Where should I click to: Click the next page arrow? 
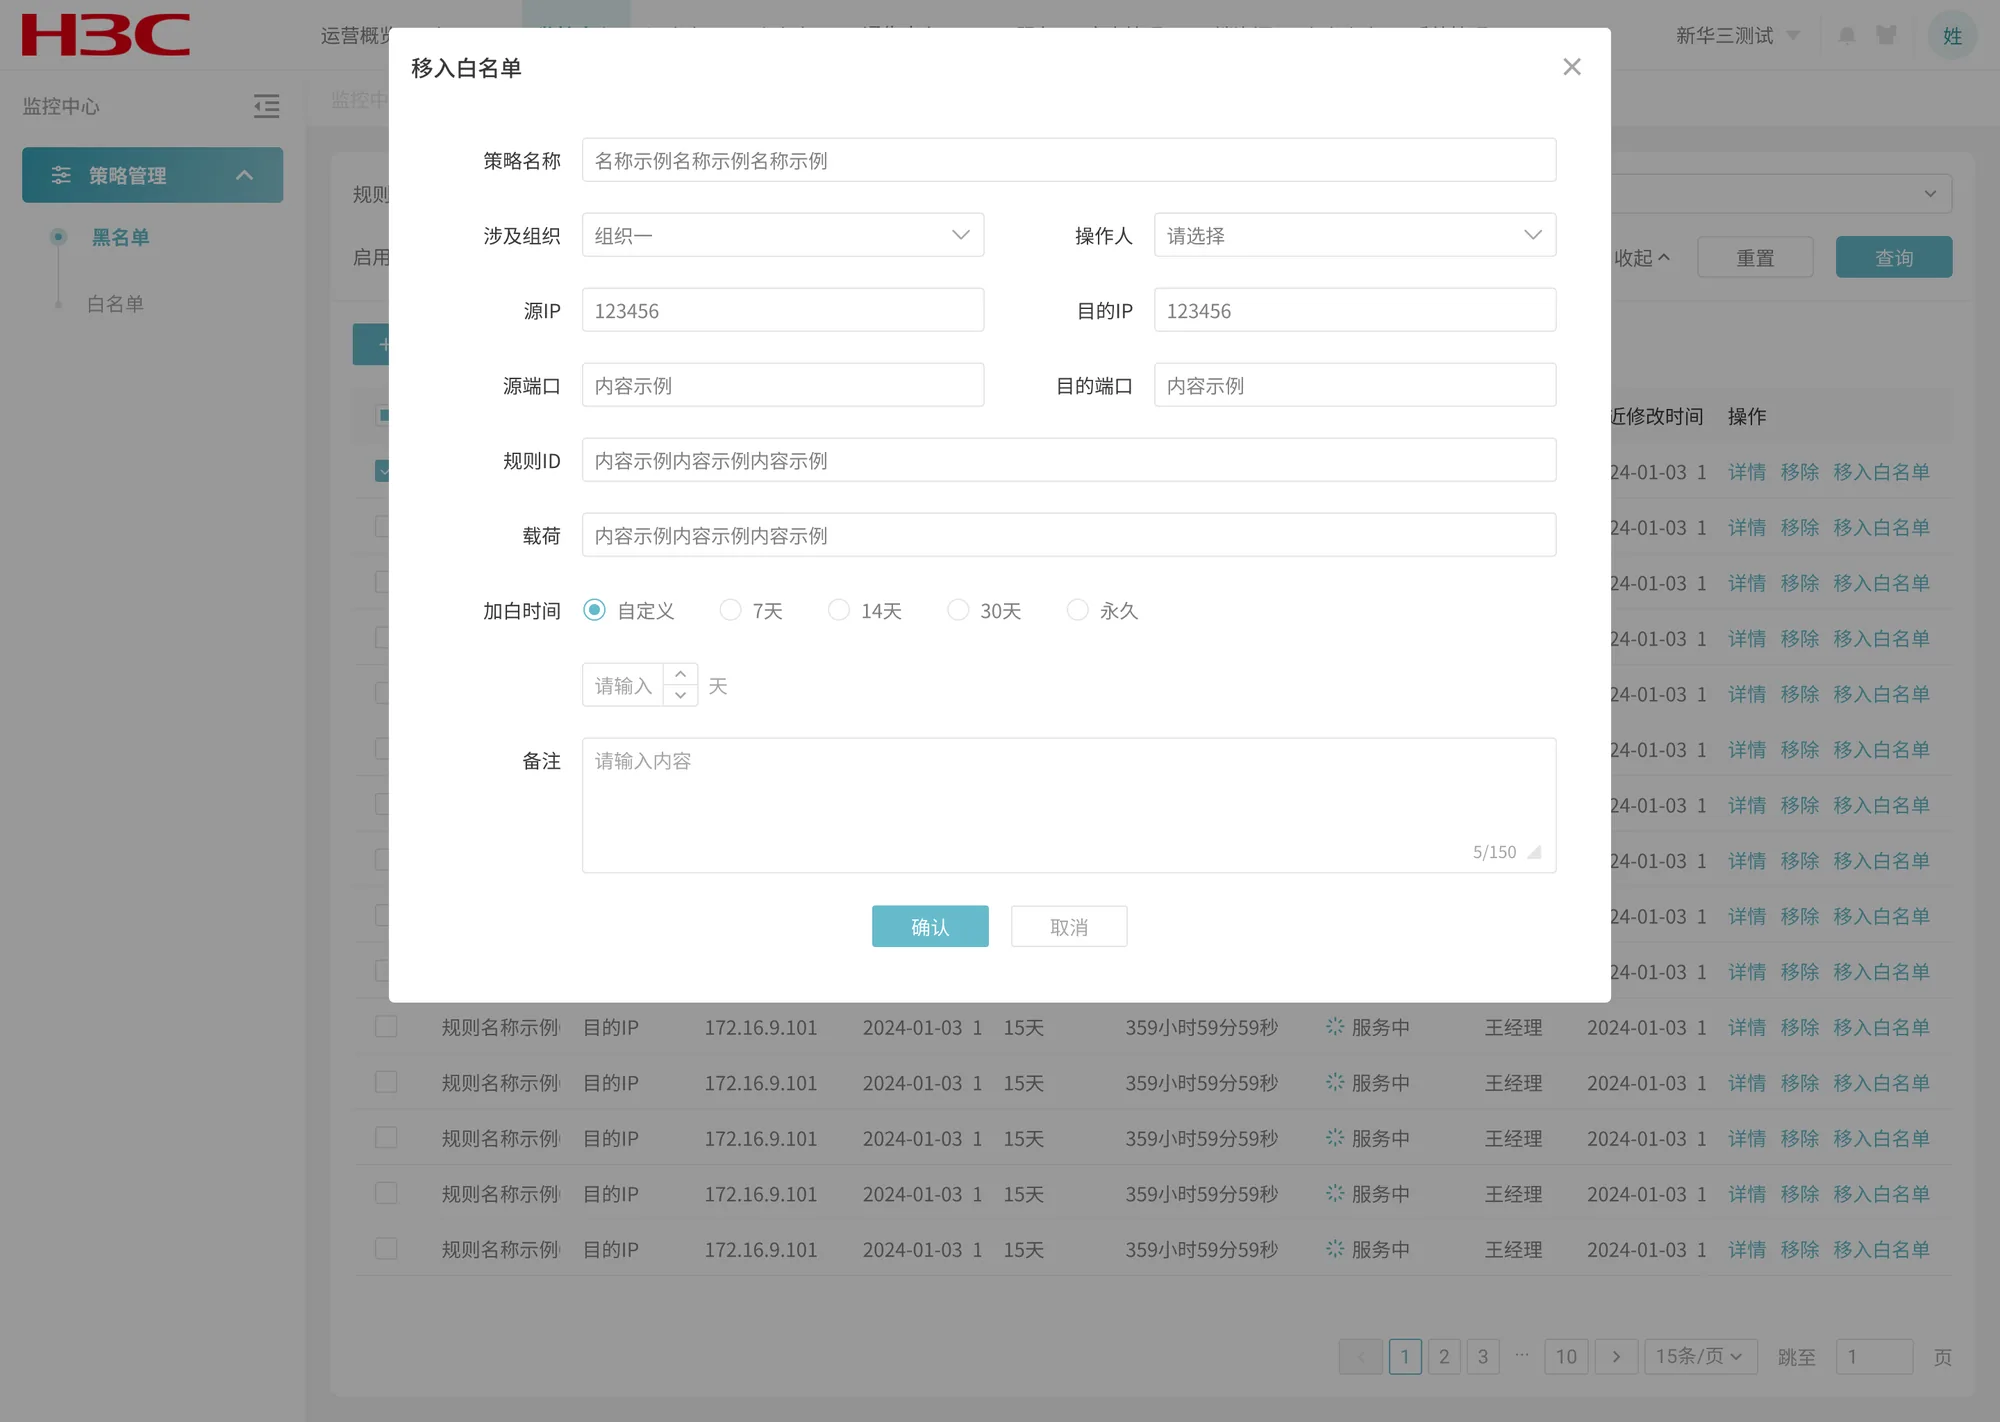[x=1616, y=1356]
